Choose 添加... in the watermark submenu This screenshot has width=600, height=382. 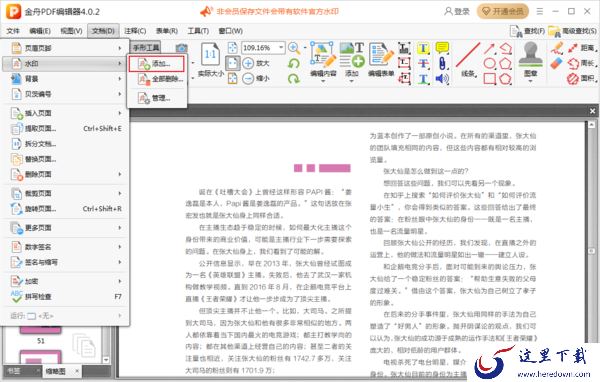[x=157, y=64]
